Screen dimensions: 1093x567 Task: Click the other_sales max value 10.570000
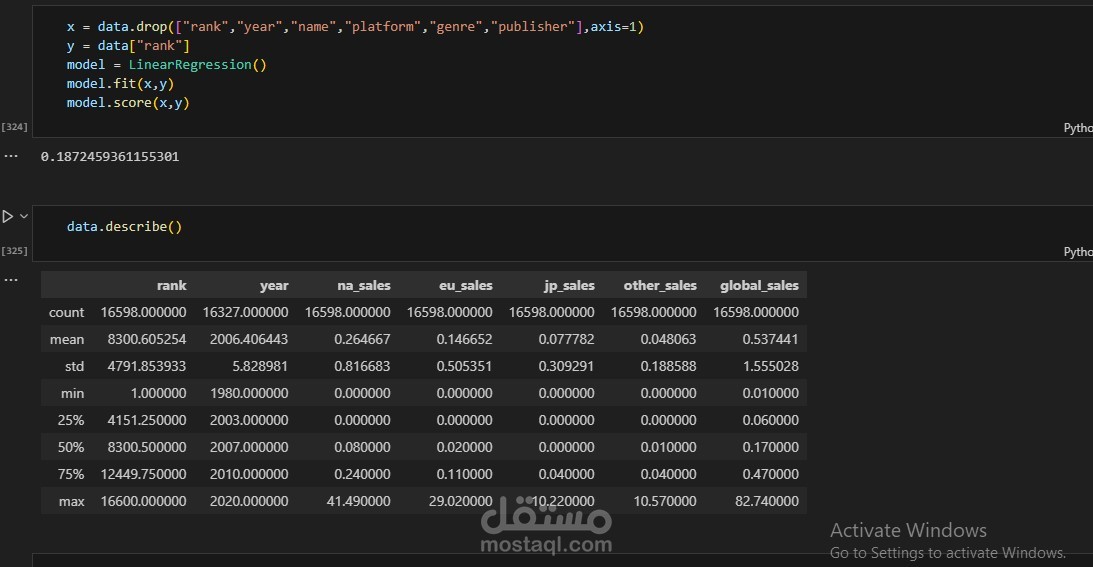[665, 501]
